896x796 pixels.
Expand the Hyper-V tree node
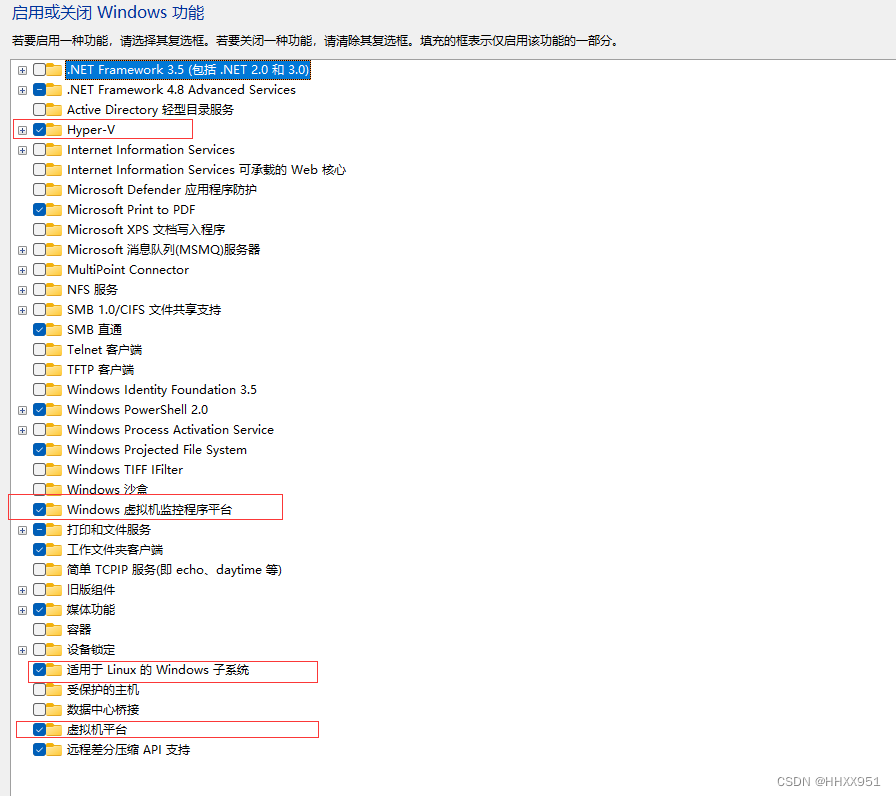[x=22, y=129]
